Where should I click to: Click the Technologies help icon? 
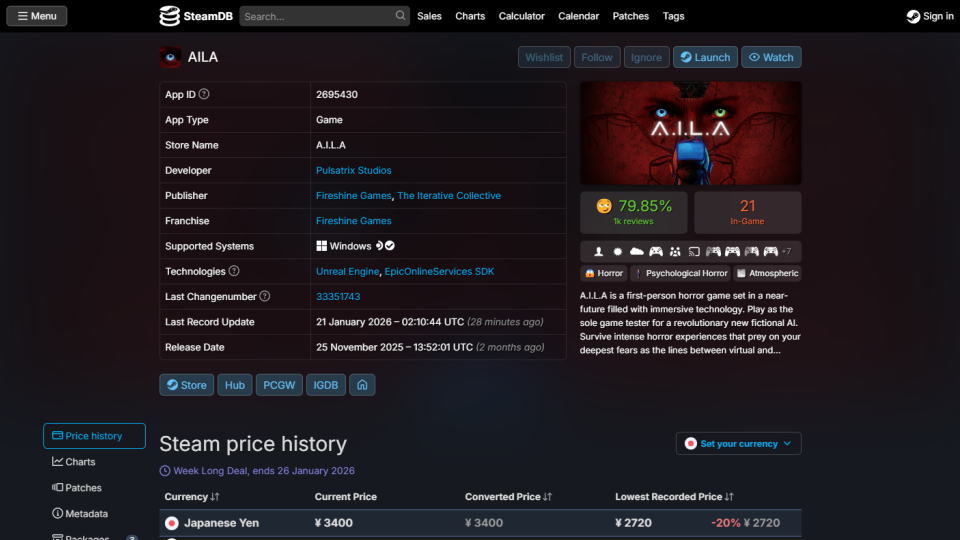pyautogui.click(x=234, y=271)
